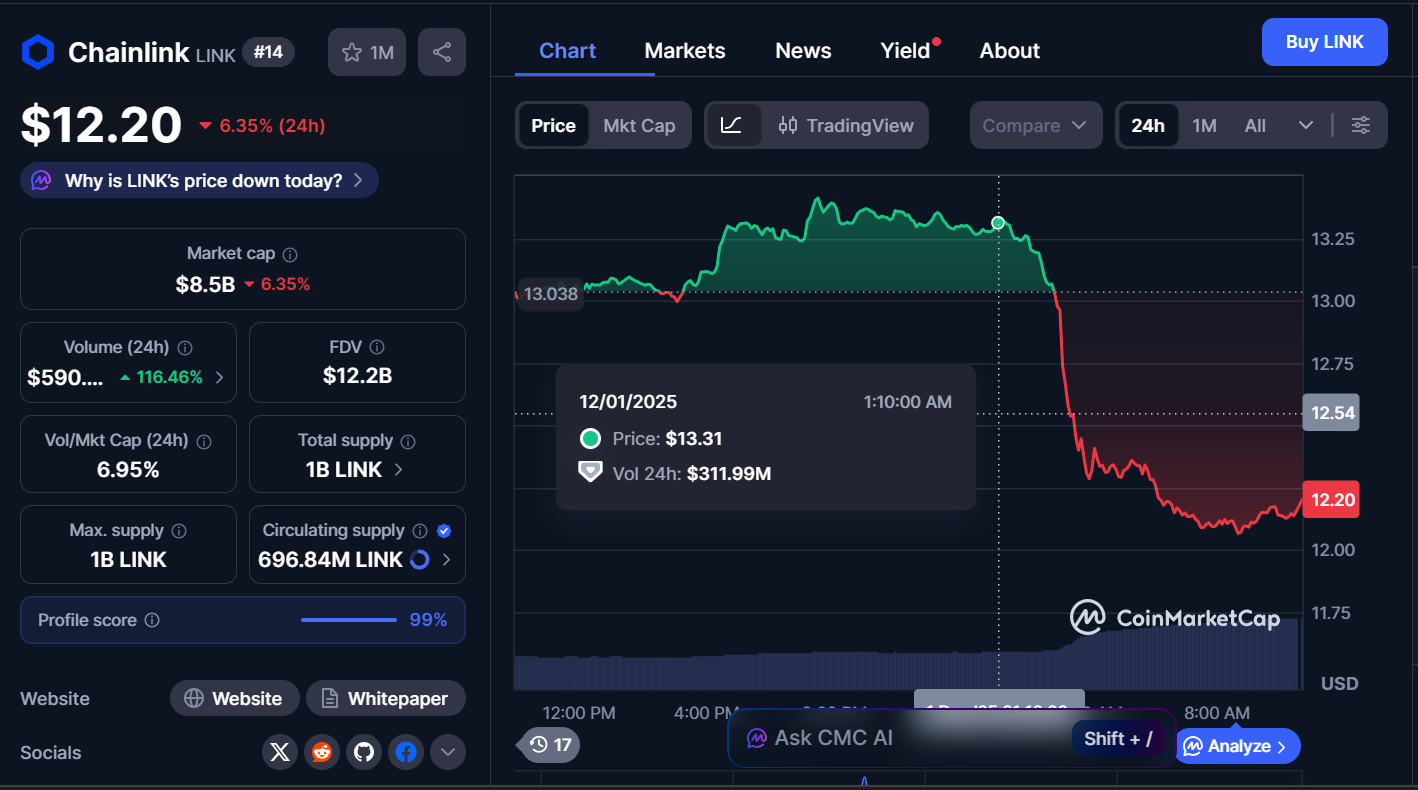This screenshot has height=790, width=1418.
Task: Open the Facebook social link
Action: (406, 752)
